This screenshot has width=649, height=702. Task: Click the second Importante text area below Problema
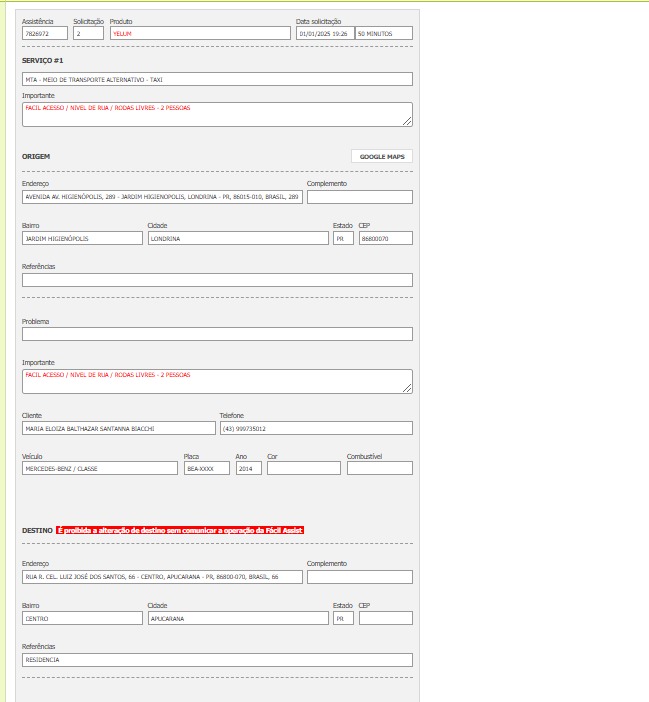(217, 381)
